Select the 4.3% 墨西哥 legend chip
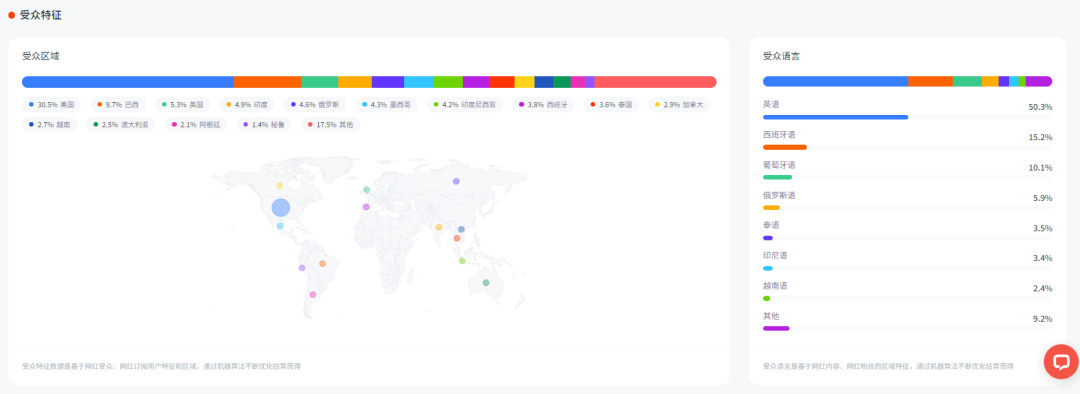 click(386, 105)
